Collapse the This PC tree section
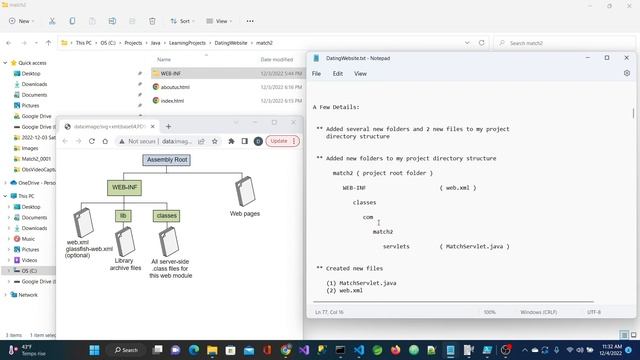This screenshot has height=360, width=640. click(x=5, y=196)
